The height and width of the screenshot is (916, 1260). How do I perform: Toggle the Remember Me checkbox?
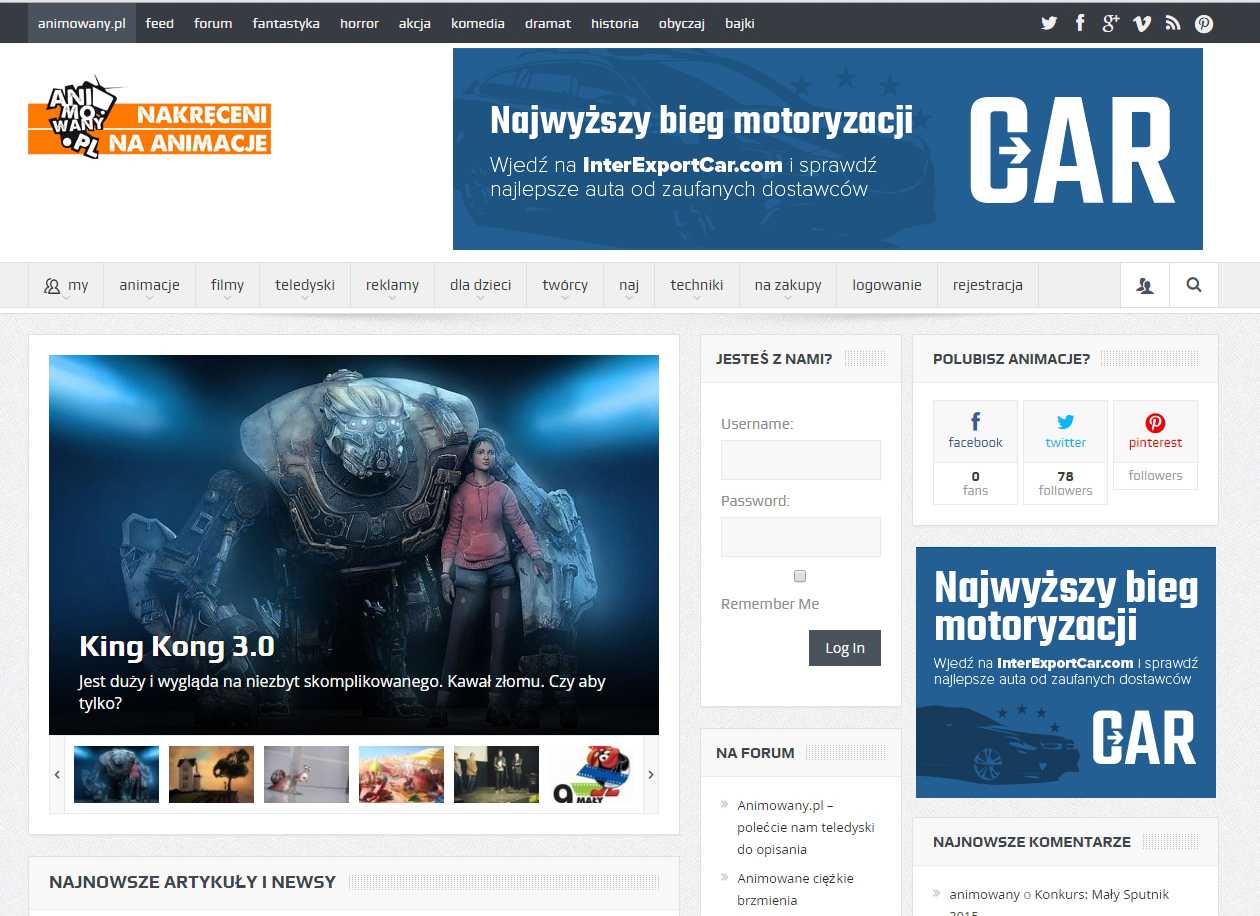click(800, 576)
